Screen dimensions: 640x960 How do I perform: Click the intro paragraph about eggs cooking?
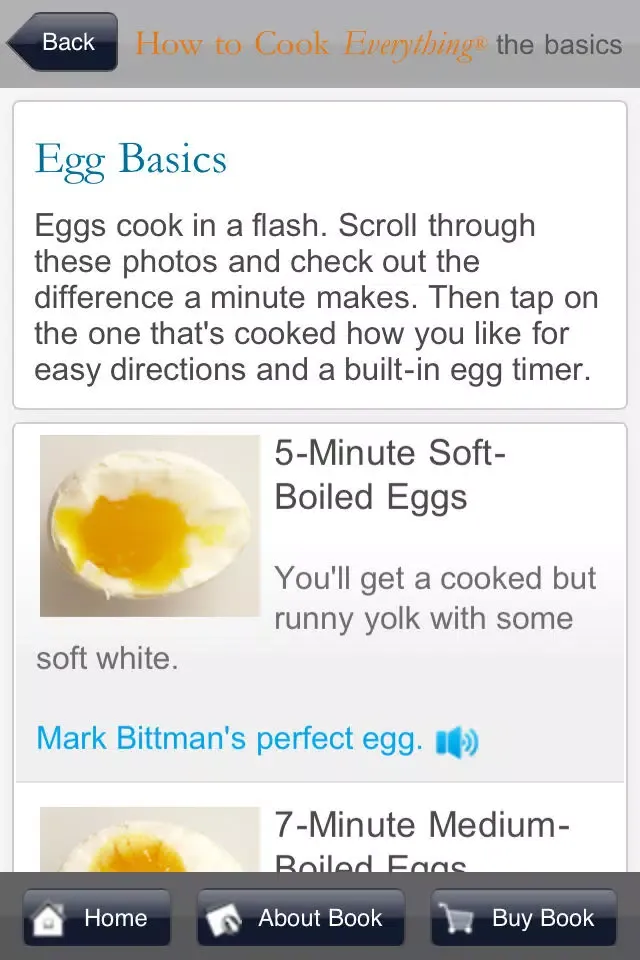[315, 297]
